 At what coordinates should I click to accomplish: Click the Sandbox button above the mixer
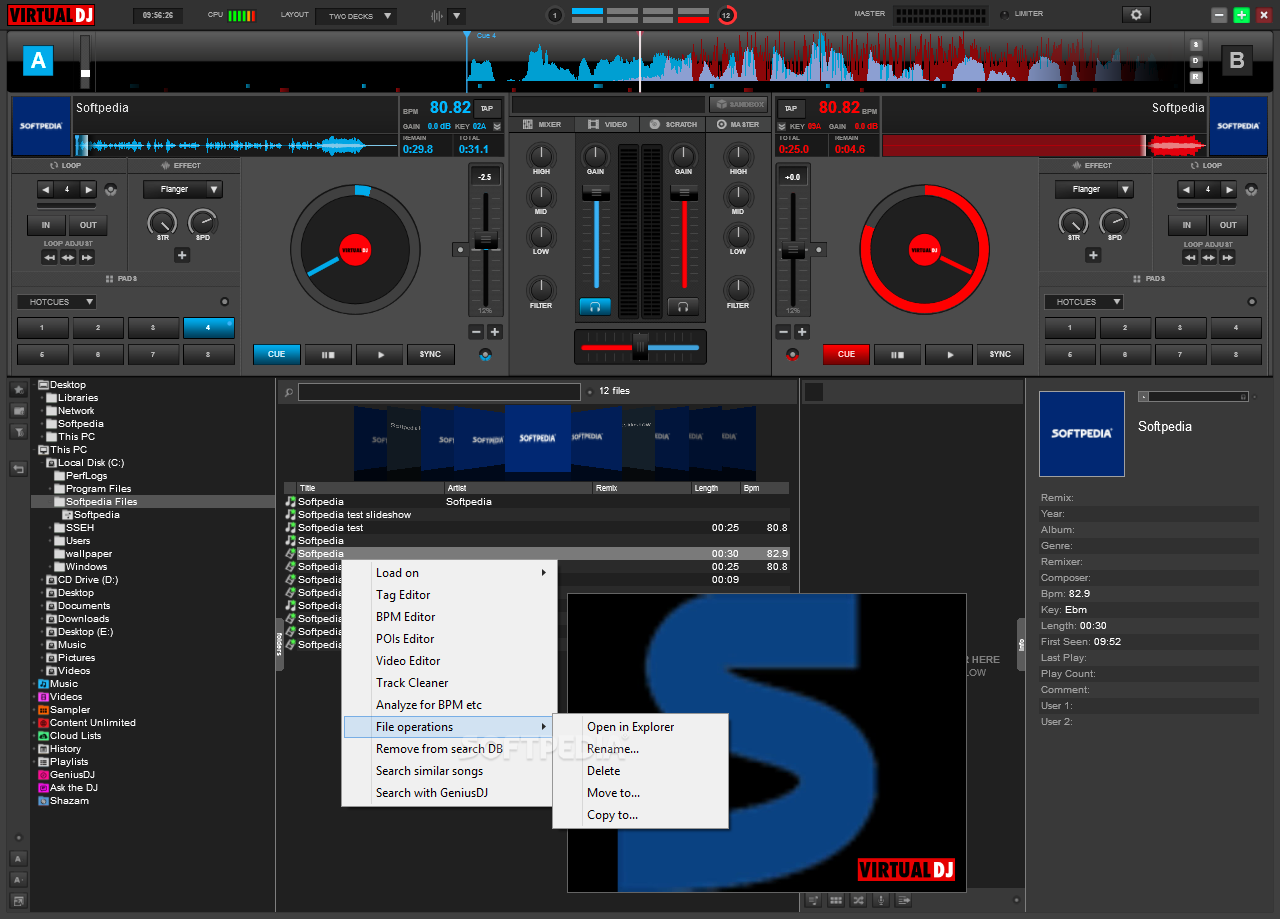pos(738,104)
